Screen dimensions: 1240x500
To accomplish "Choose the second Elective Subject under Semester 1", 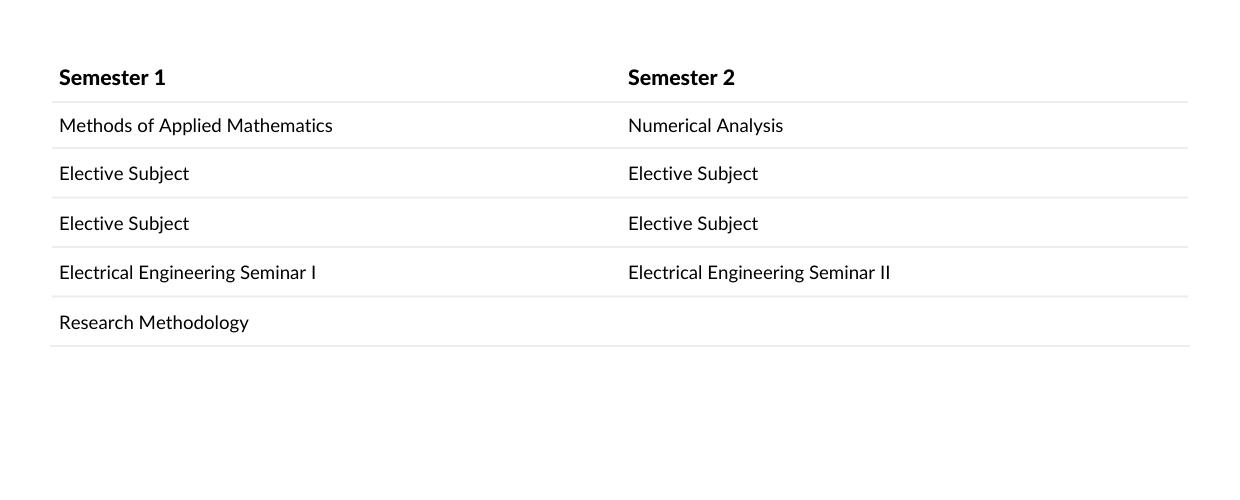I will click(x=124, y=224).
